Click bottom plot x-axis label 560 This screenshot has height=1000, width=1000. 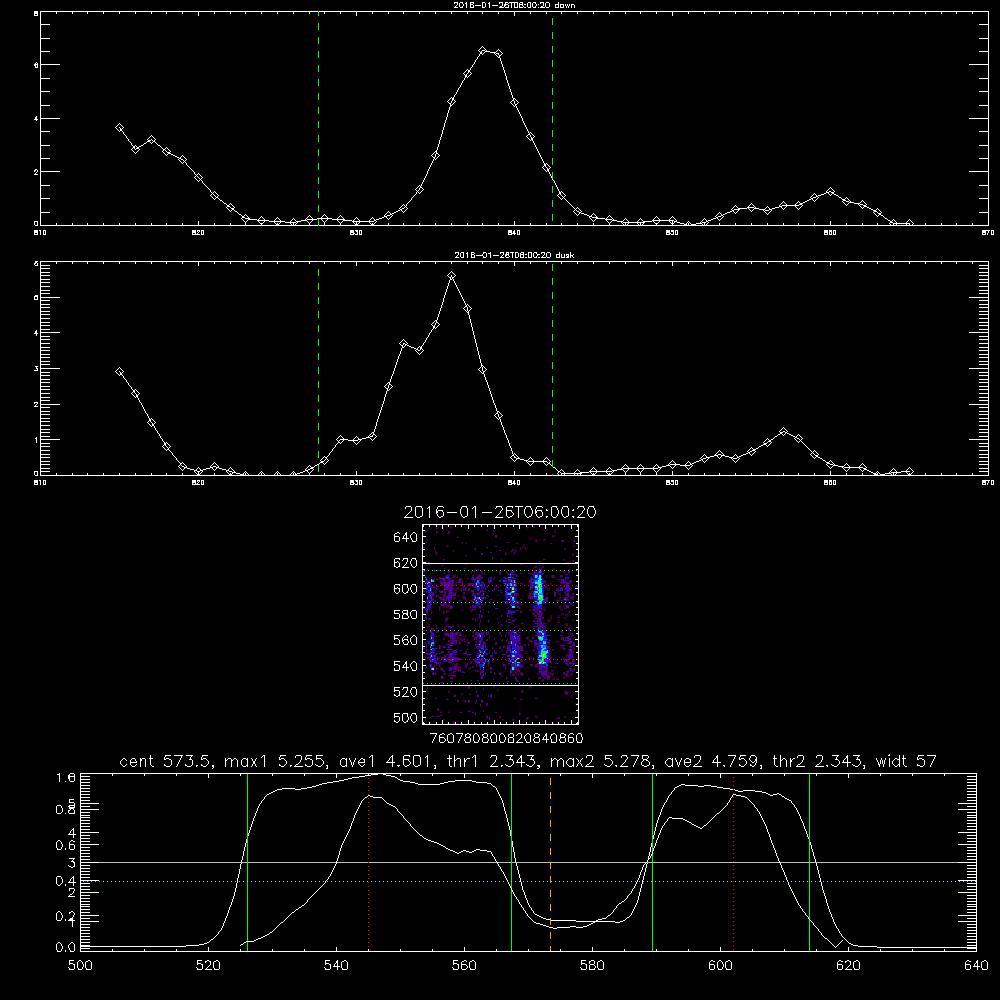point(464,966)
